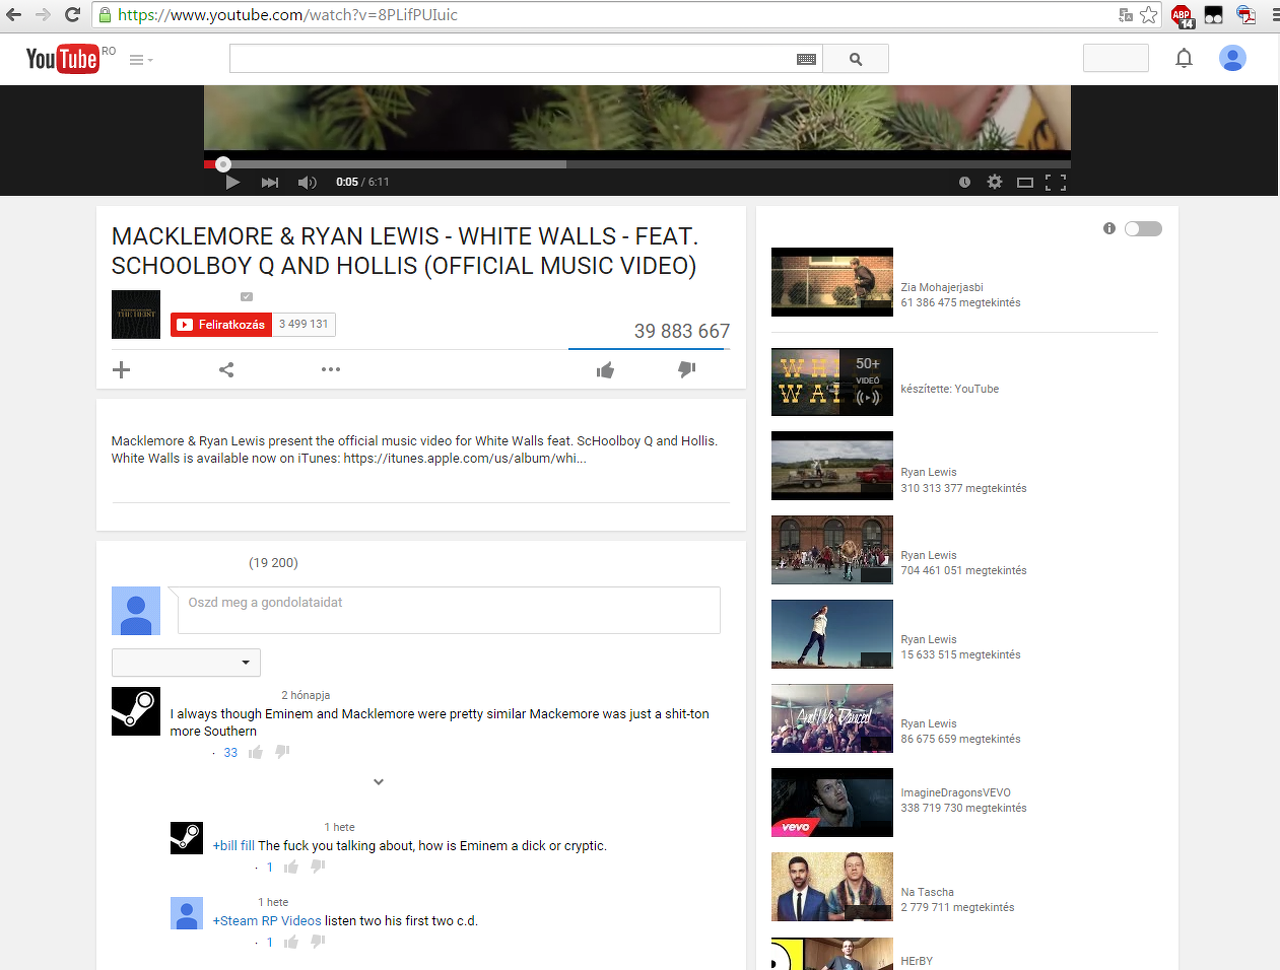Focus the YouTube search field
The height and width of the screenshot is (970, 1280).
tap(512, 59)
